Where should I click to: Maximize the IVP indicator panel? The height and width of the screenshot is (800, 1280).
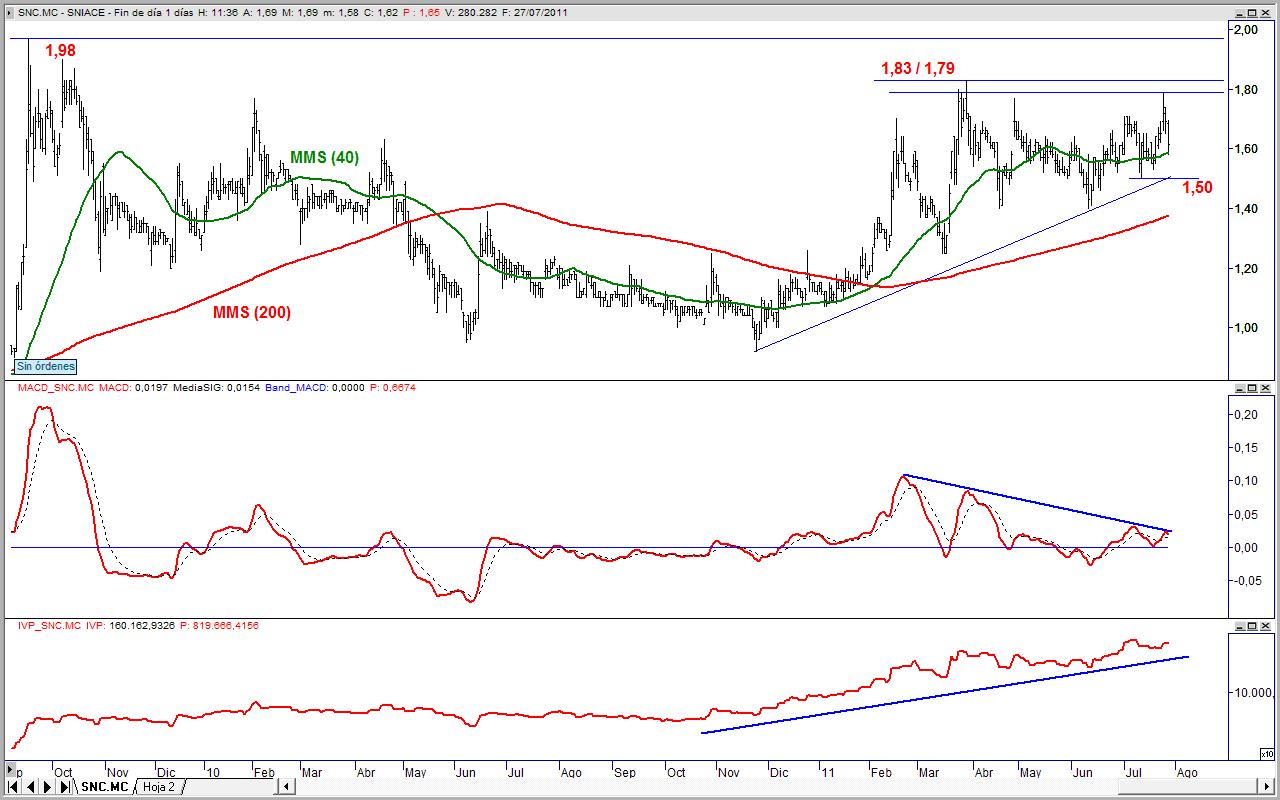1252,626
